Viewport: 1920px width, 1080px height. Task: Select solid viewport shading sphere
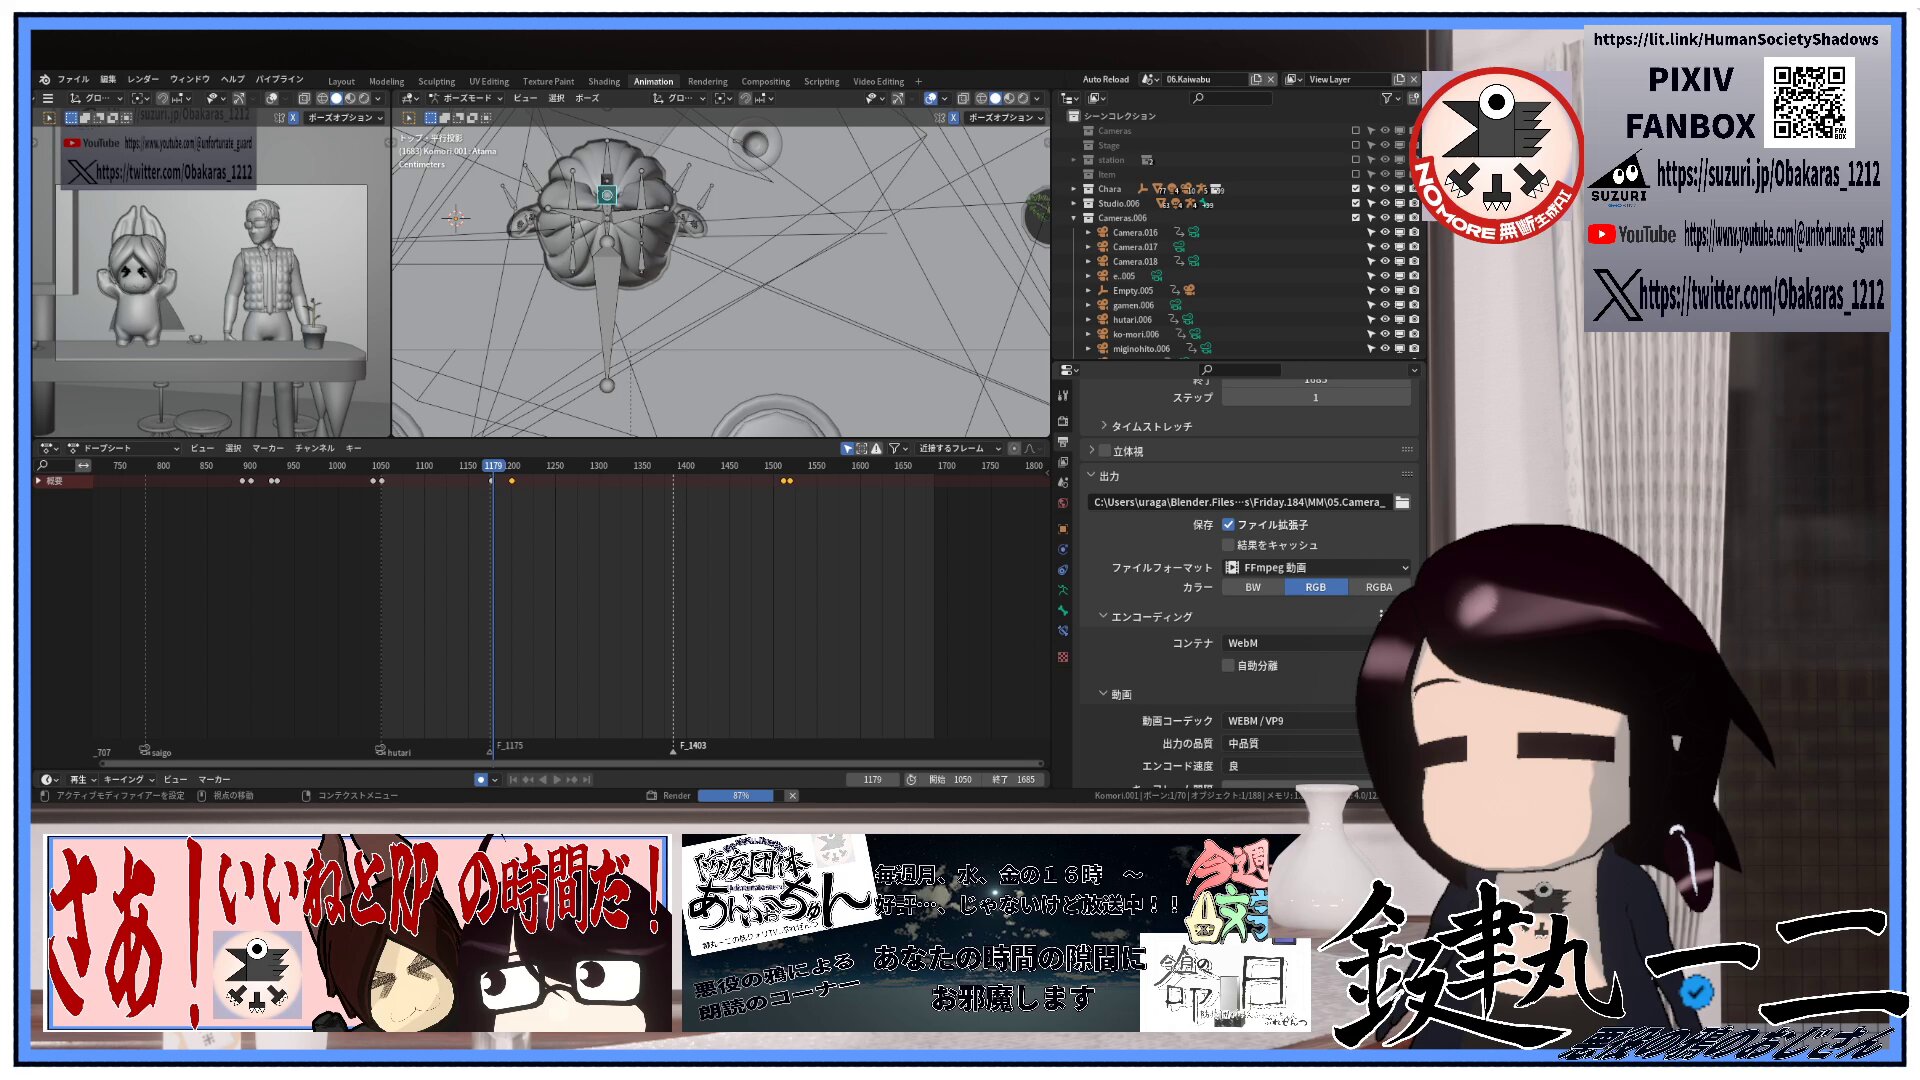click(x=995, y=98)
